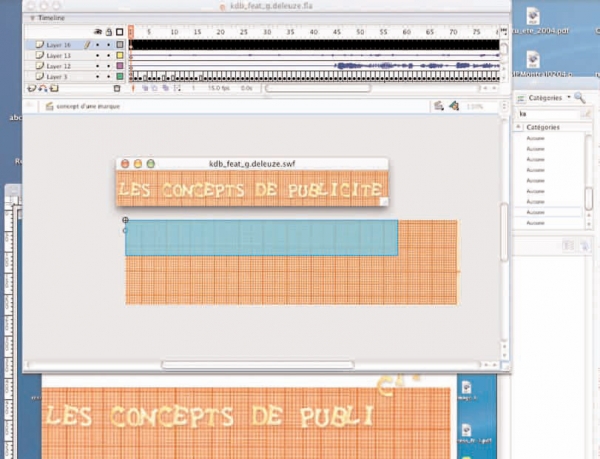Click green outline color swatch of Layer 3

point(120,77)
